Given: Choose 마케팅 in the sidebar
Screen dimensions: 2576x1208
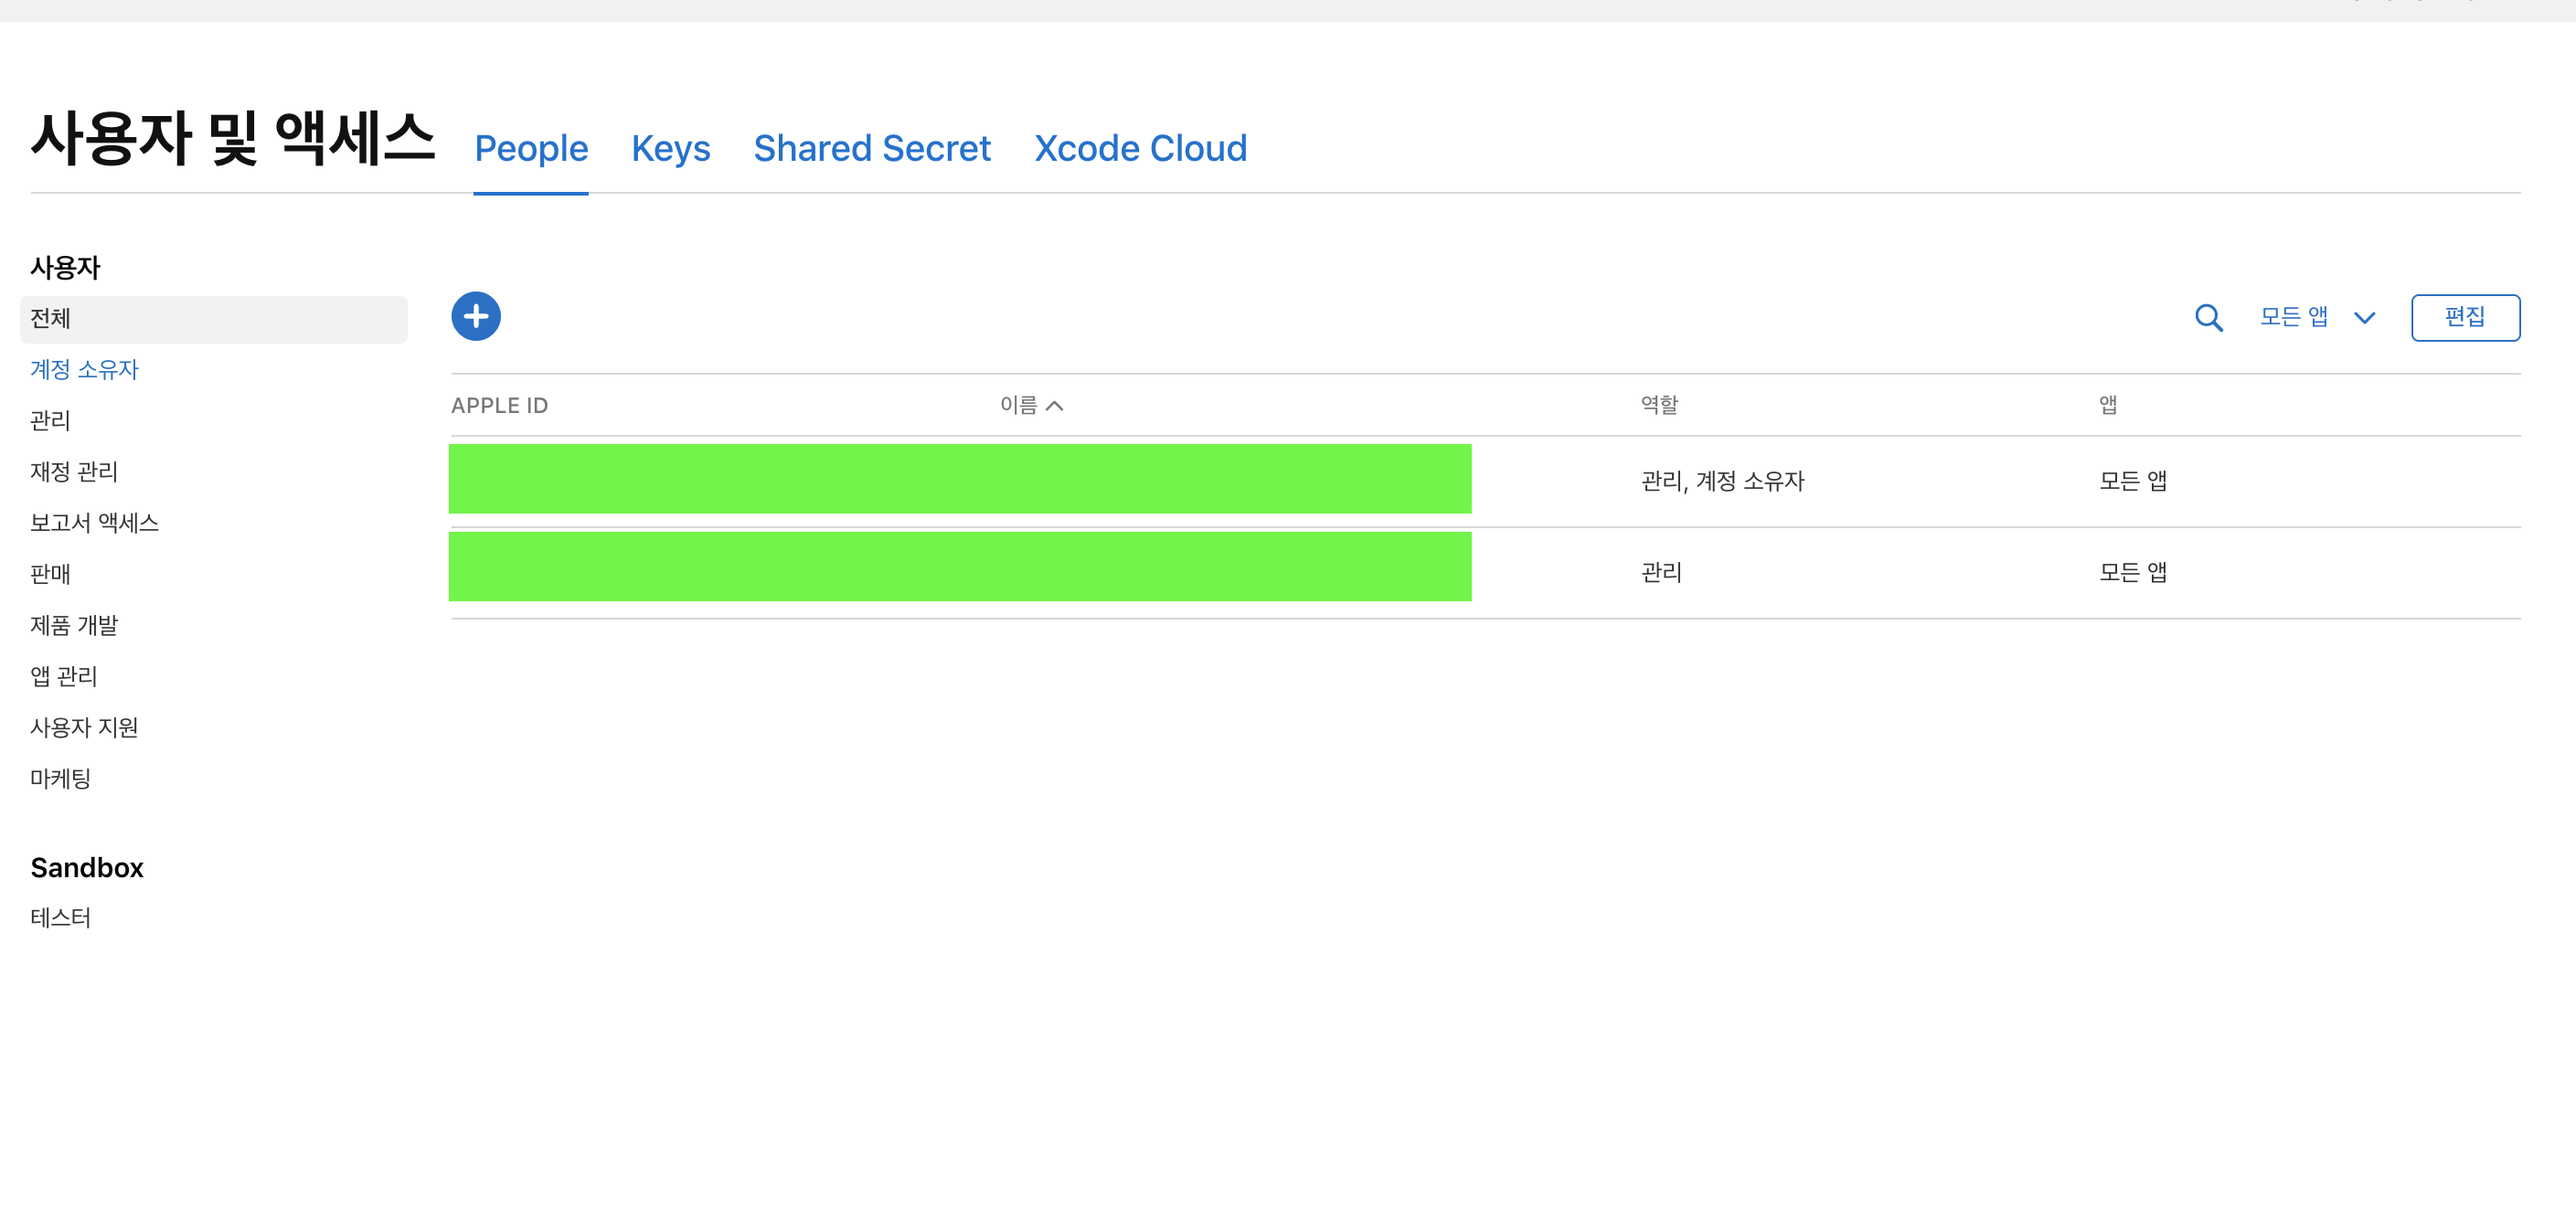Looking at the screenshot, I should [x=60, y=779].
